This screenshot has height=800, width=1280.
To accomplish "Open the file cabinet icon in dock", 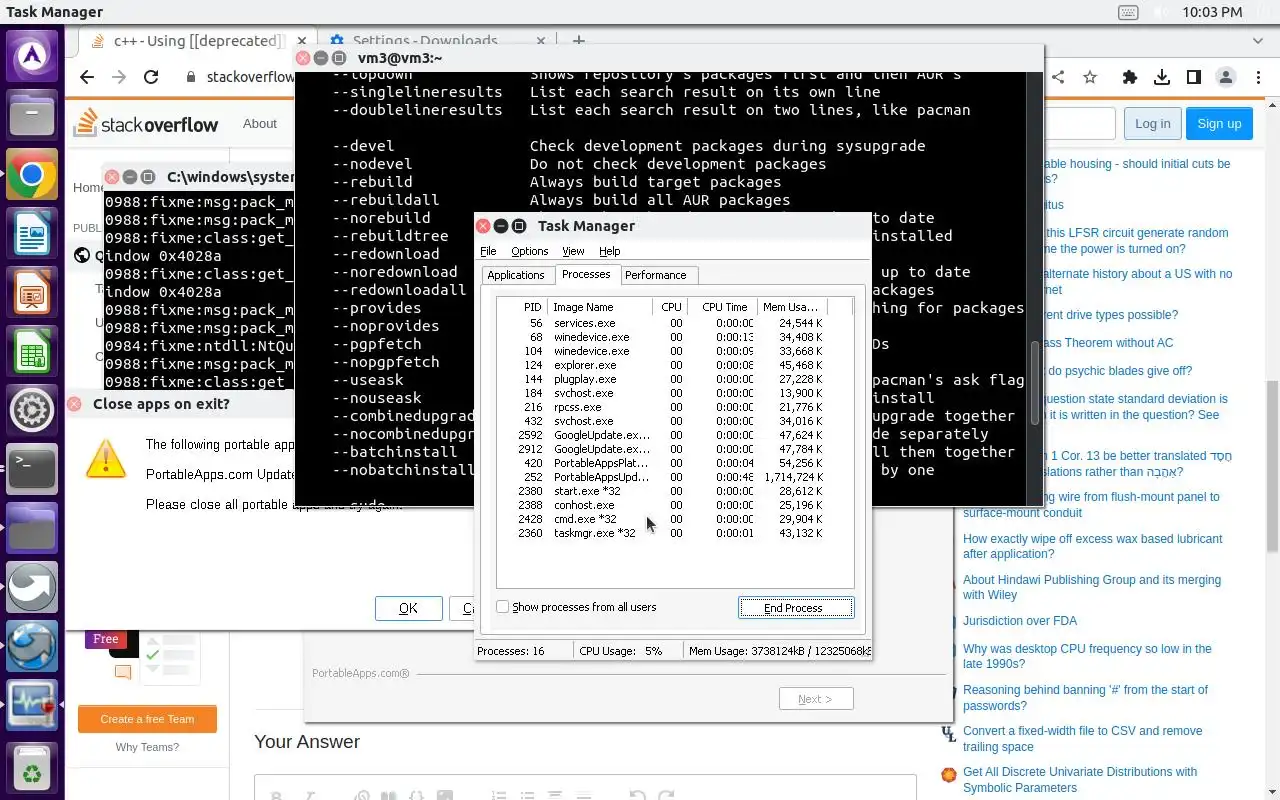I will tap(32, 117).
